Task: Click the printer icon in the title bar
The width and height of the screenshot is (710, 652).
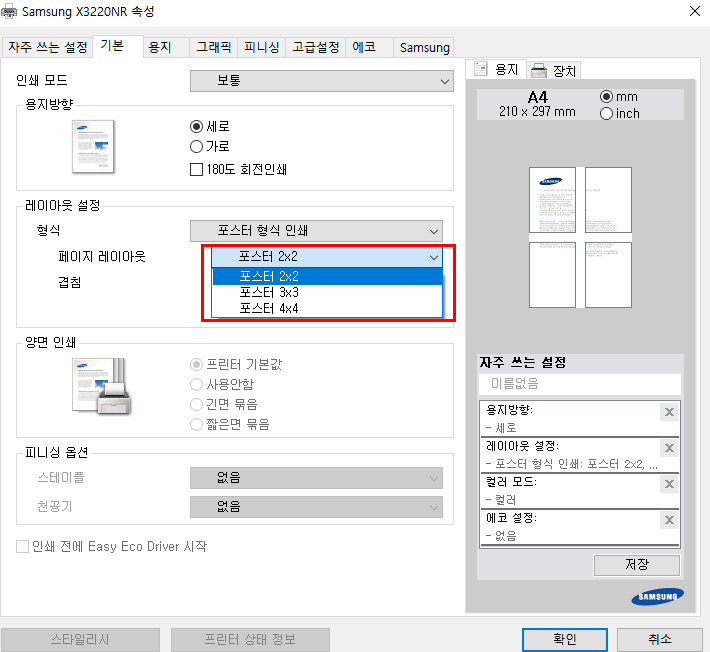Action: point(9,11)
